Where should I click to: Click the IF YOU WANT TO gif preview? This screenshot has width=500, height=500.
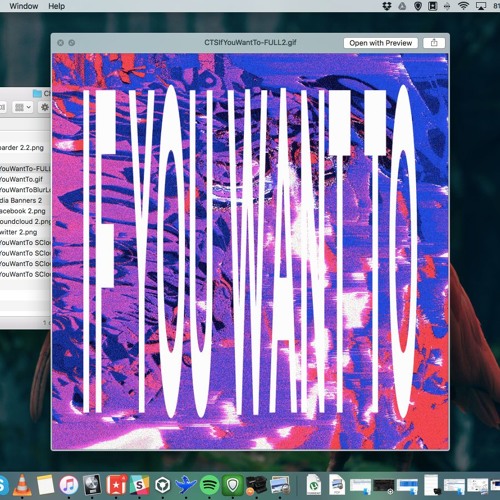click(250, 251)
